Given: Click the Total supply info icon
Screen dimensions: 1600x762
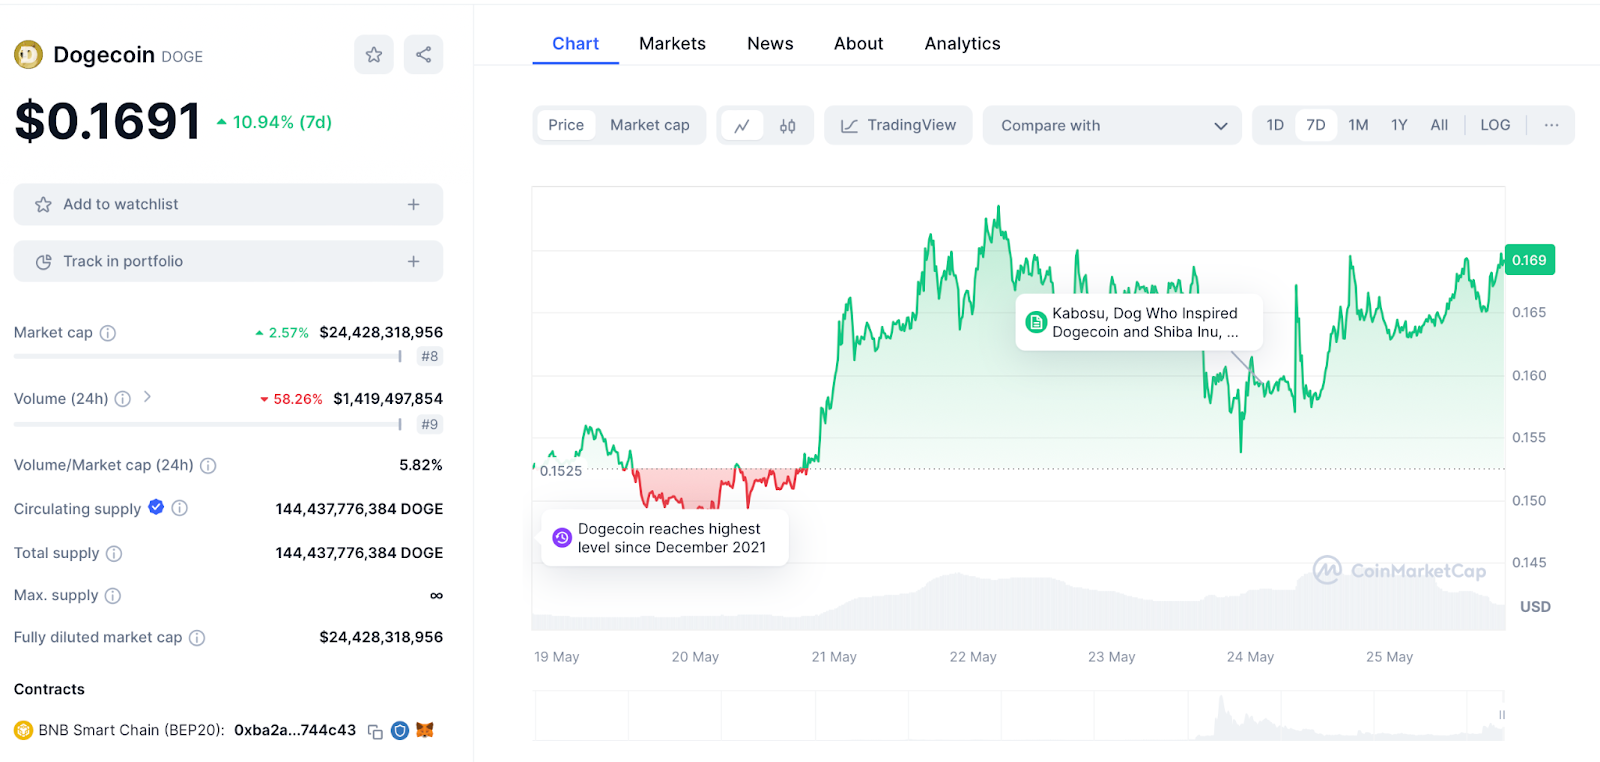Looking at the screenshot, I should (x=114, y=554).
